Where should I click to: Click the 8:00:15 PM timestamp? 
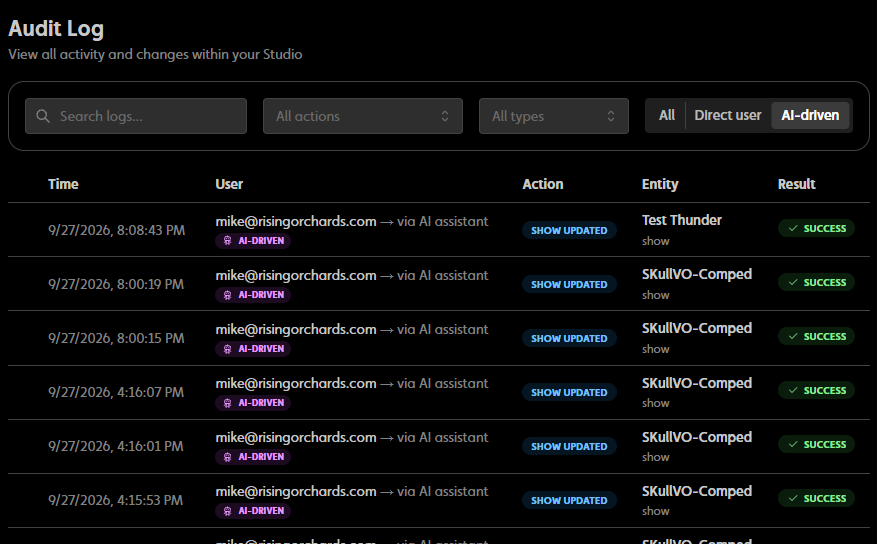click(x=116, y=338)
